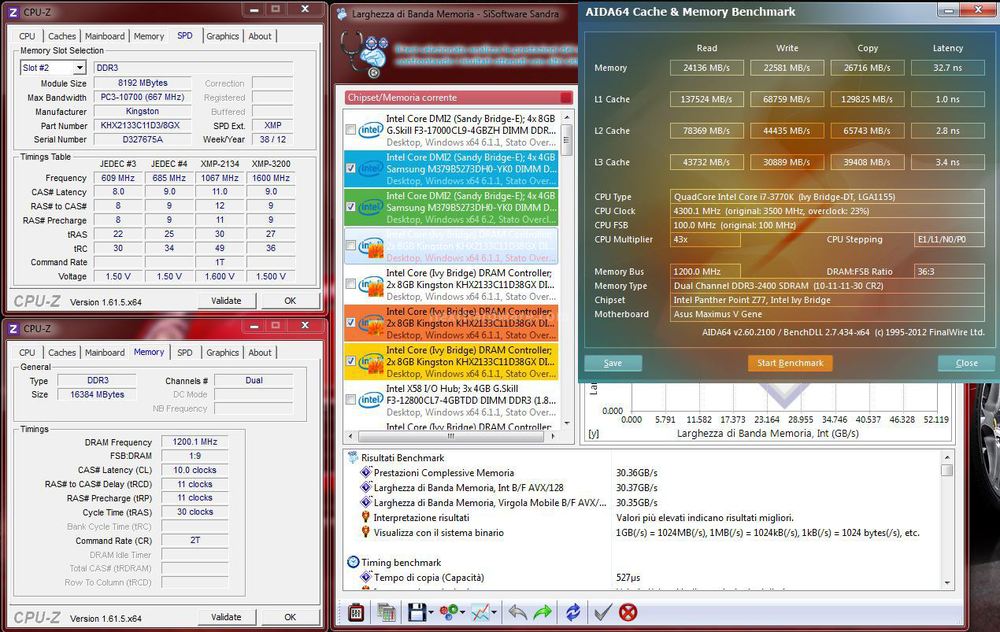Open the About tab in the CPU-Z Memory window
Viewport: 1000px width, 632px height.
tap(260, 353)
